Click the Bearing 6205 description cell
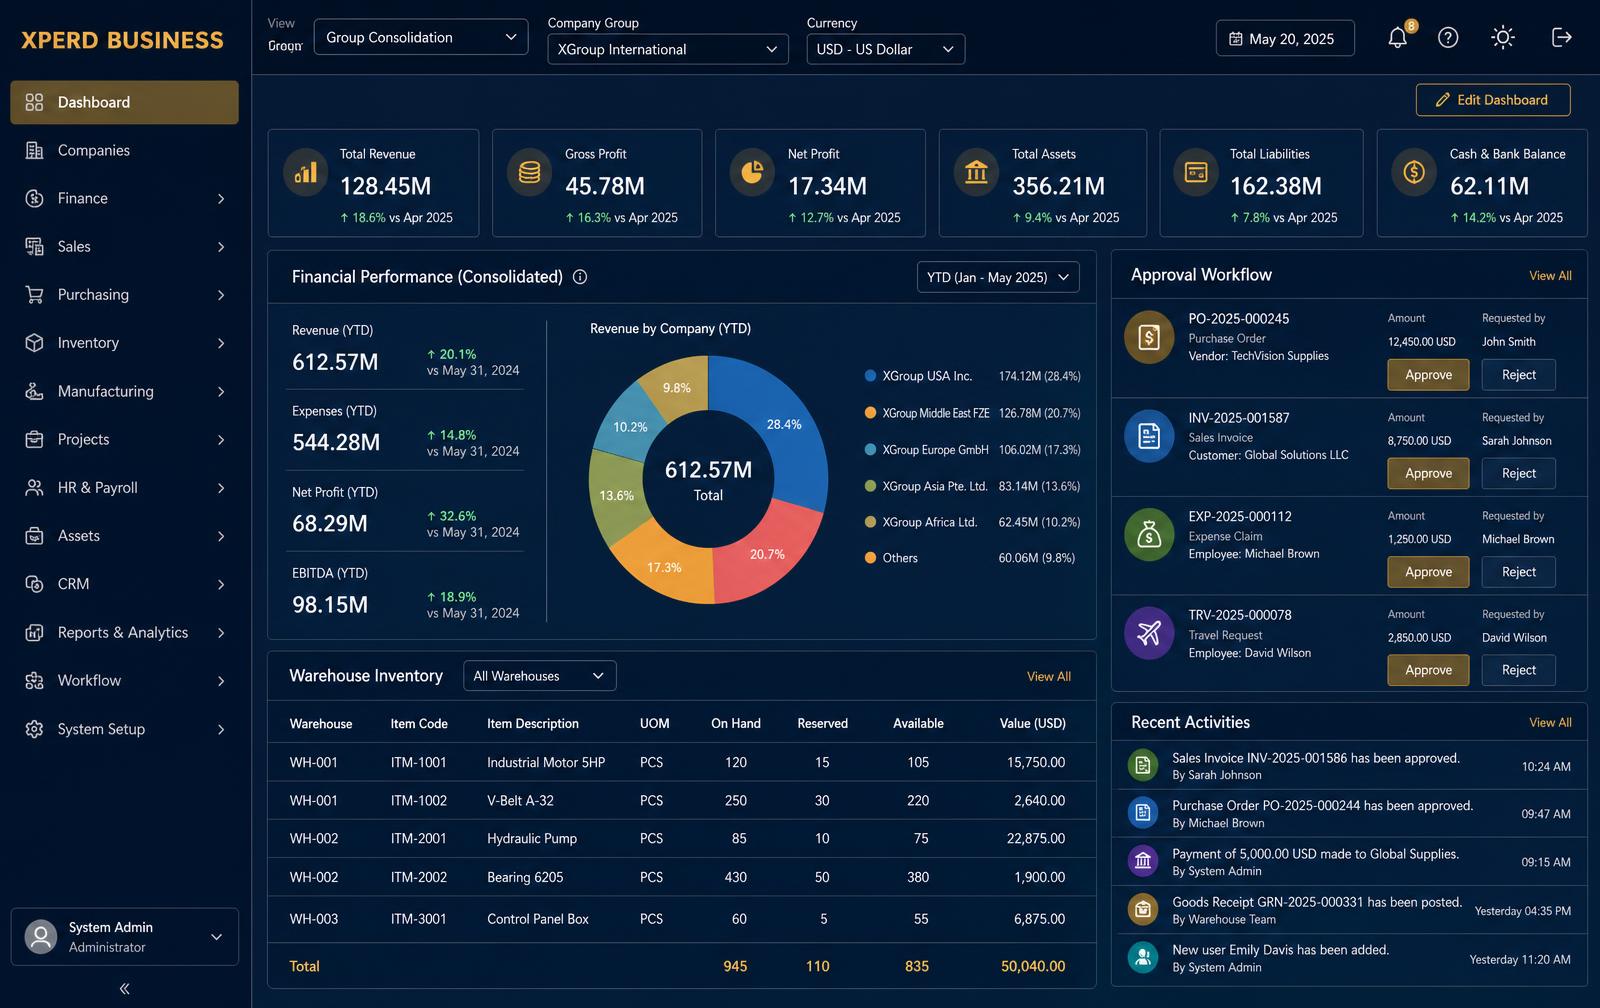1600x1008 pixels. click(x=525, y=878)
